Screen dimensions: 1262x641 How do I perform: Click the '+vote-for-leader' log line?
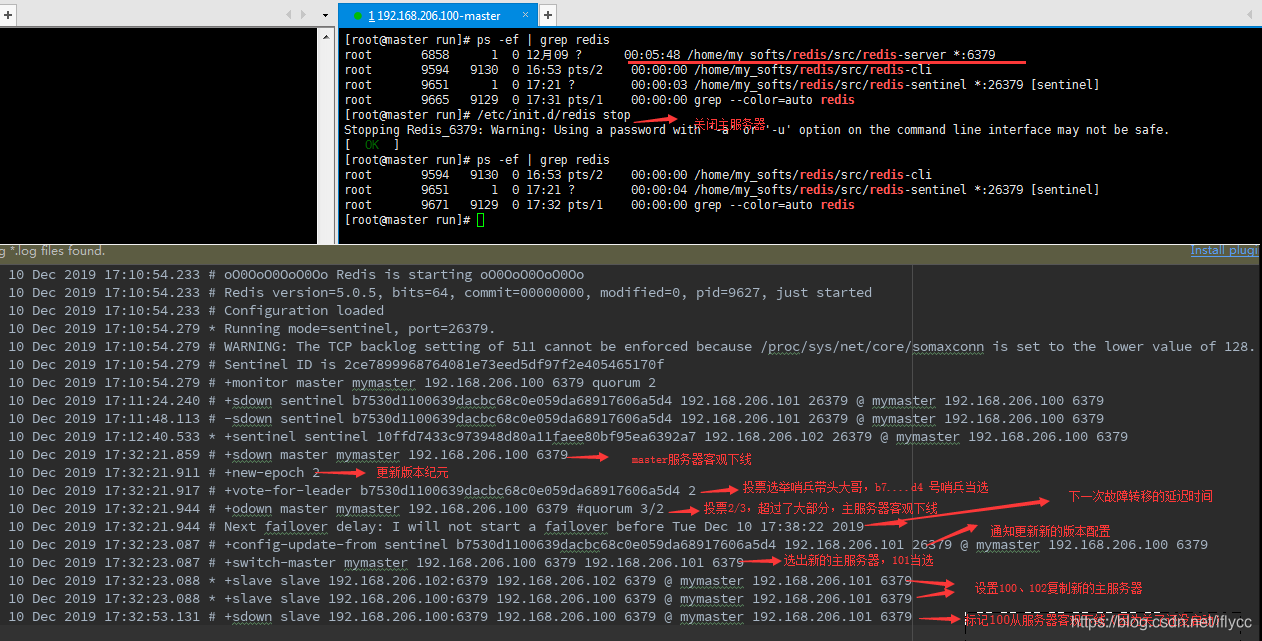pyautogui.click(x=352, y=490)
